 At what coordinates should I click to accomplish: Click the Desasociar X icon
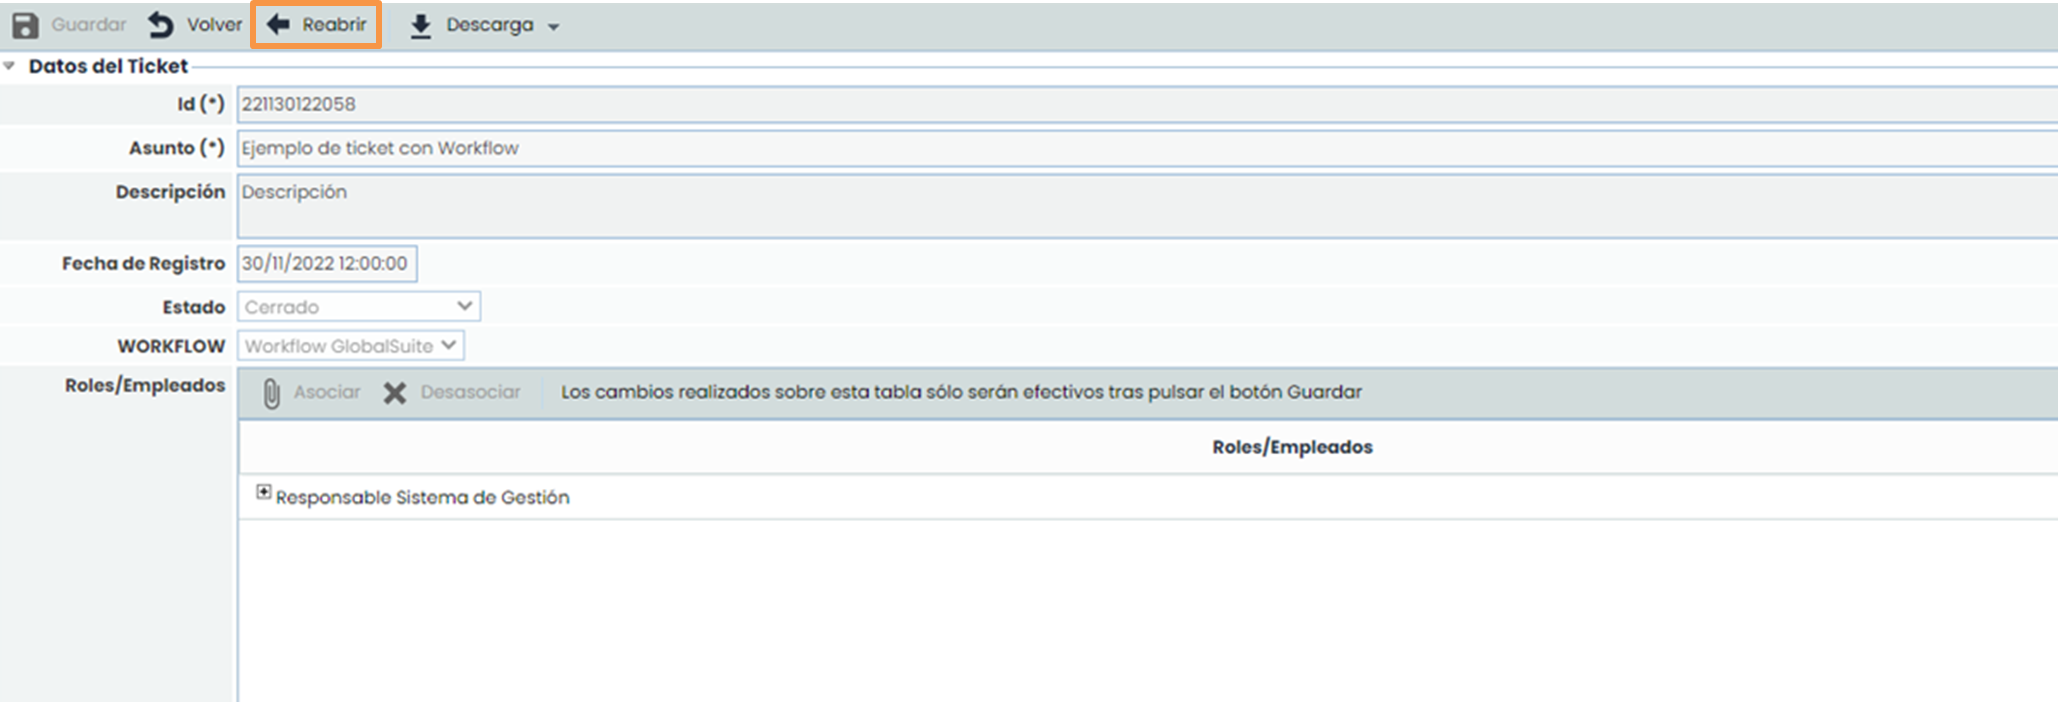tap(395, 393)
